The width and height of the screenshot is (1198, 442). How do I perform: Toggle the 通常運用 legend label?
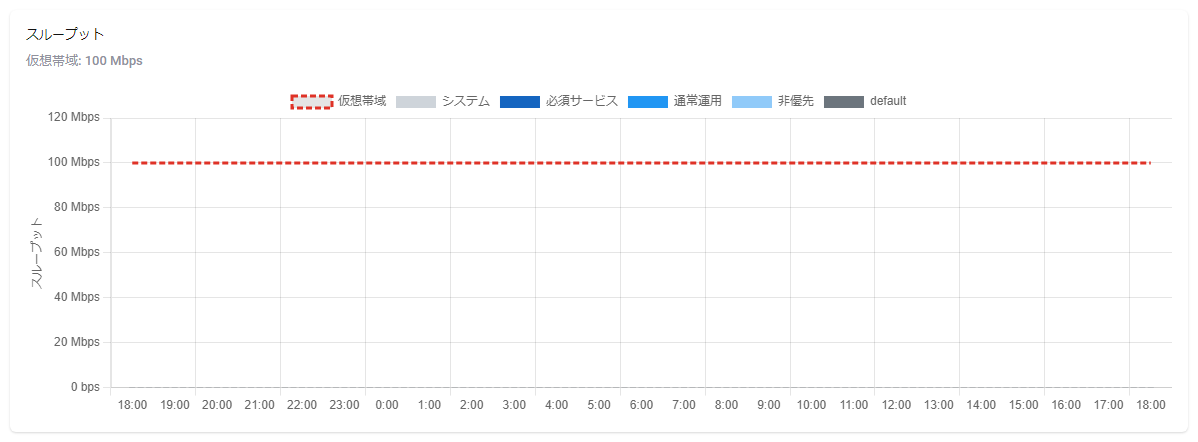(698, 101)
